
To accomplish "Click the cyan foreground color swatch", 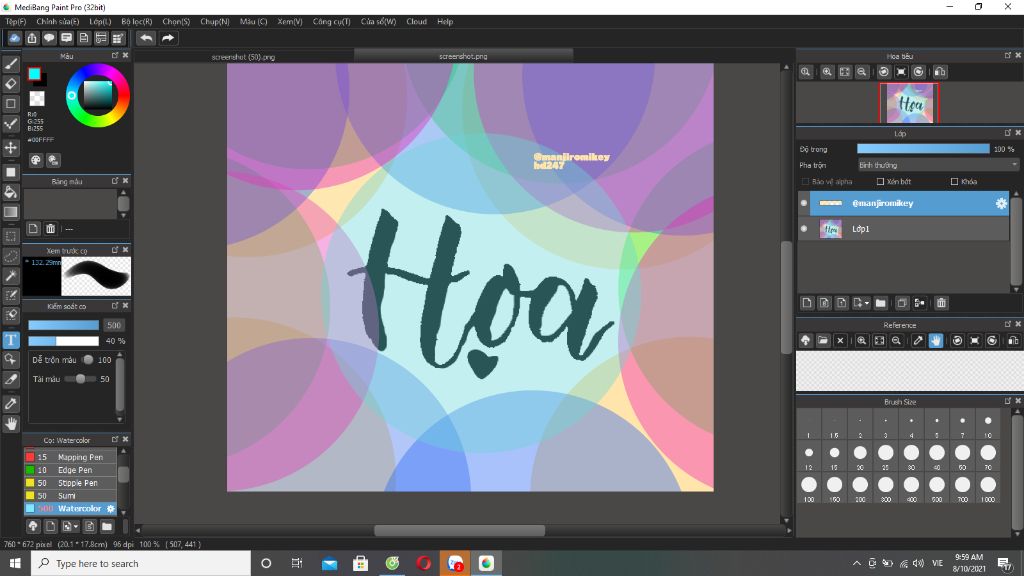I will click(x=34, y=74).
